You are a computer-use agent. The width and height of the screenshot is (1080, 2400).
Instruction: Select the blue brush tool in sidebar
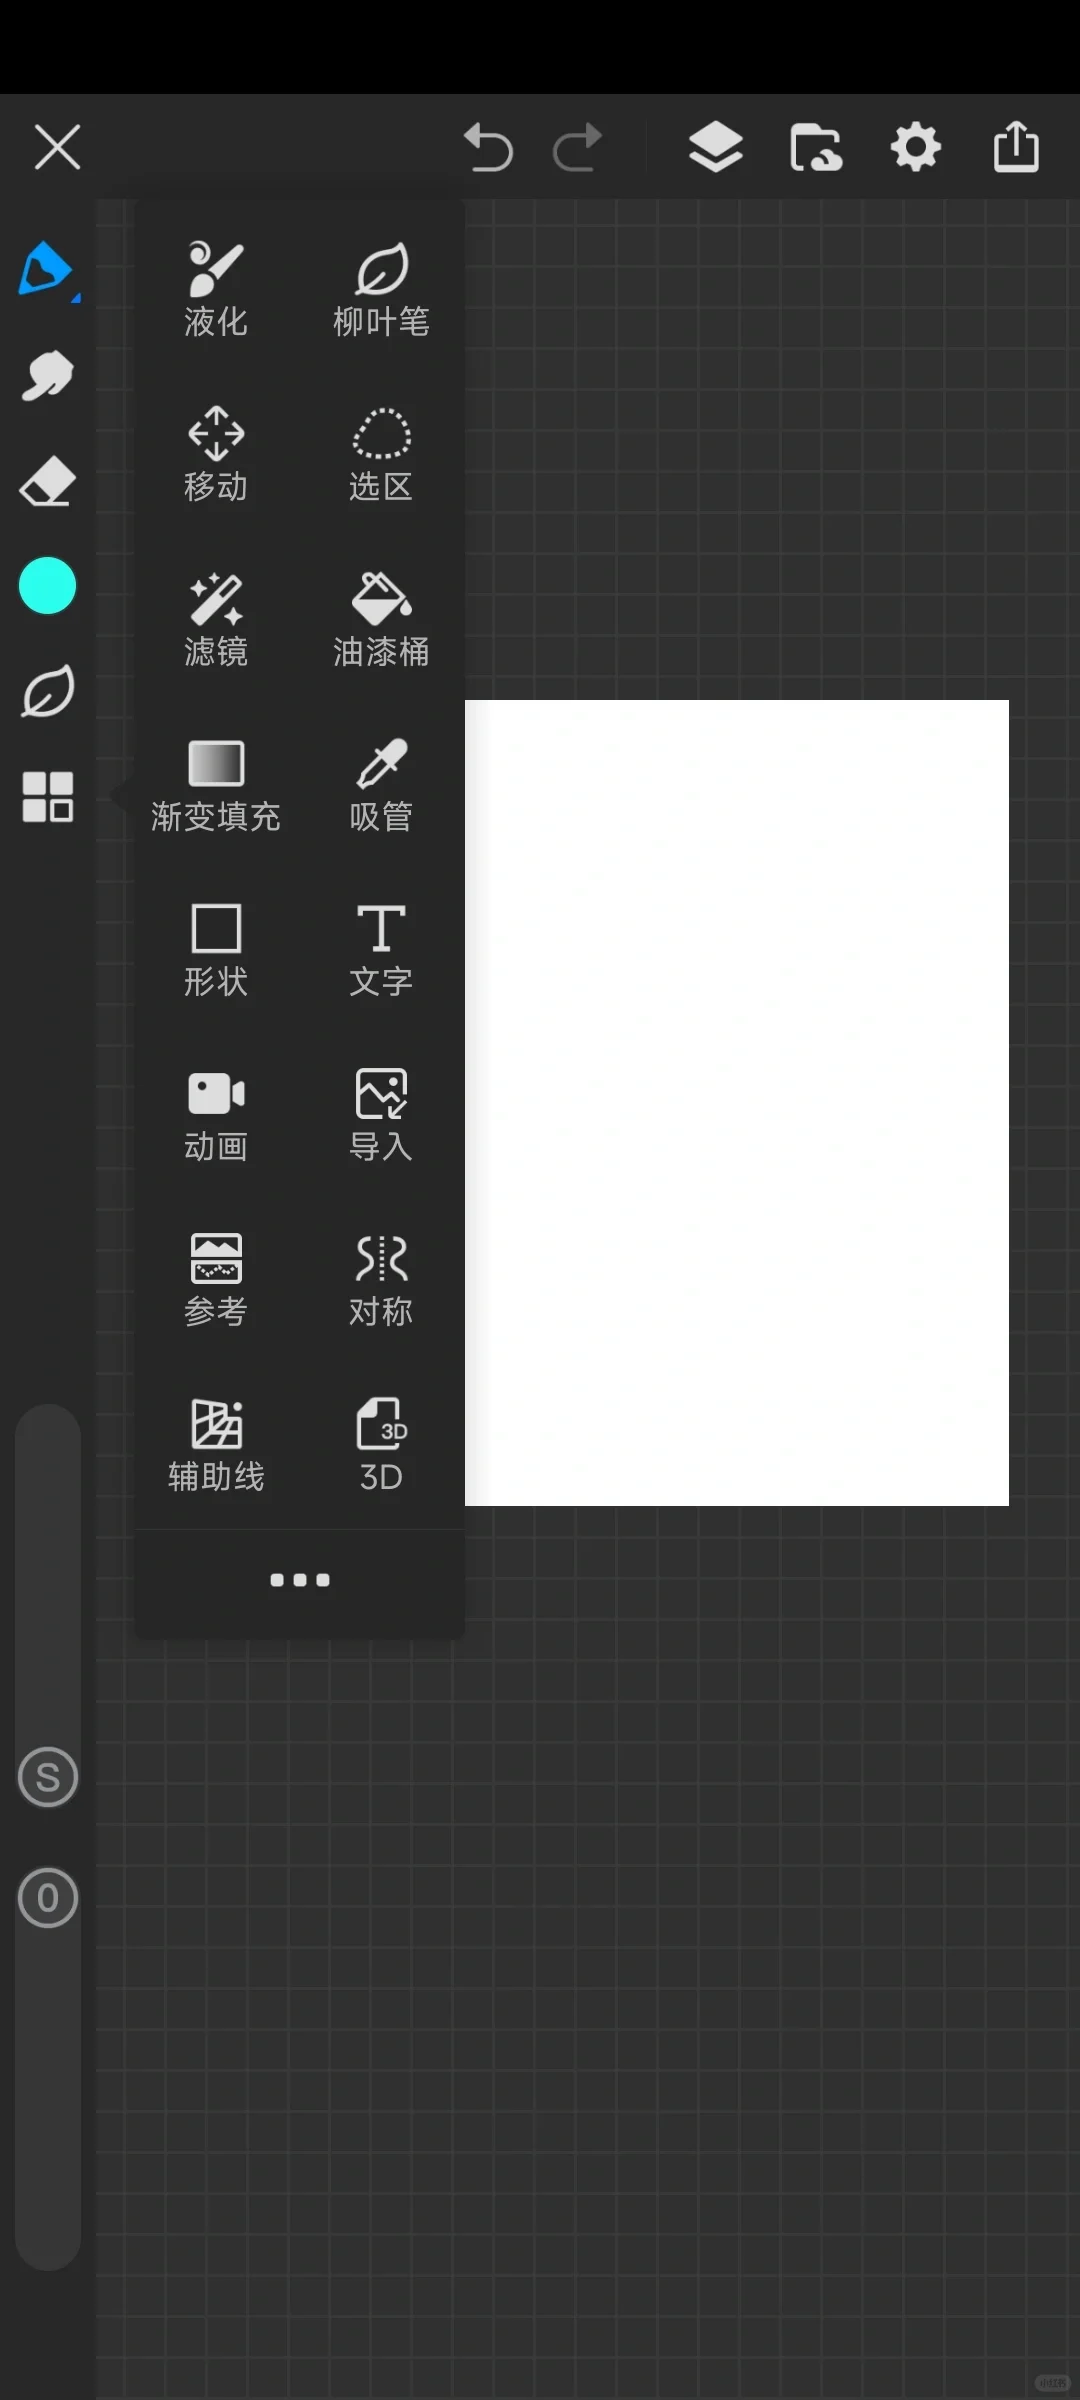[47, 270]
